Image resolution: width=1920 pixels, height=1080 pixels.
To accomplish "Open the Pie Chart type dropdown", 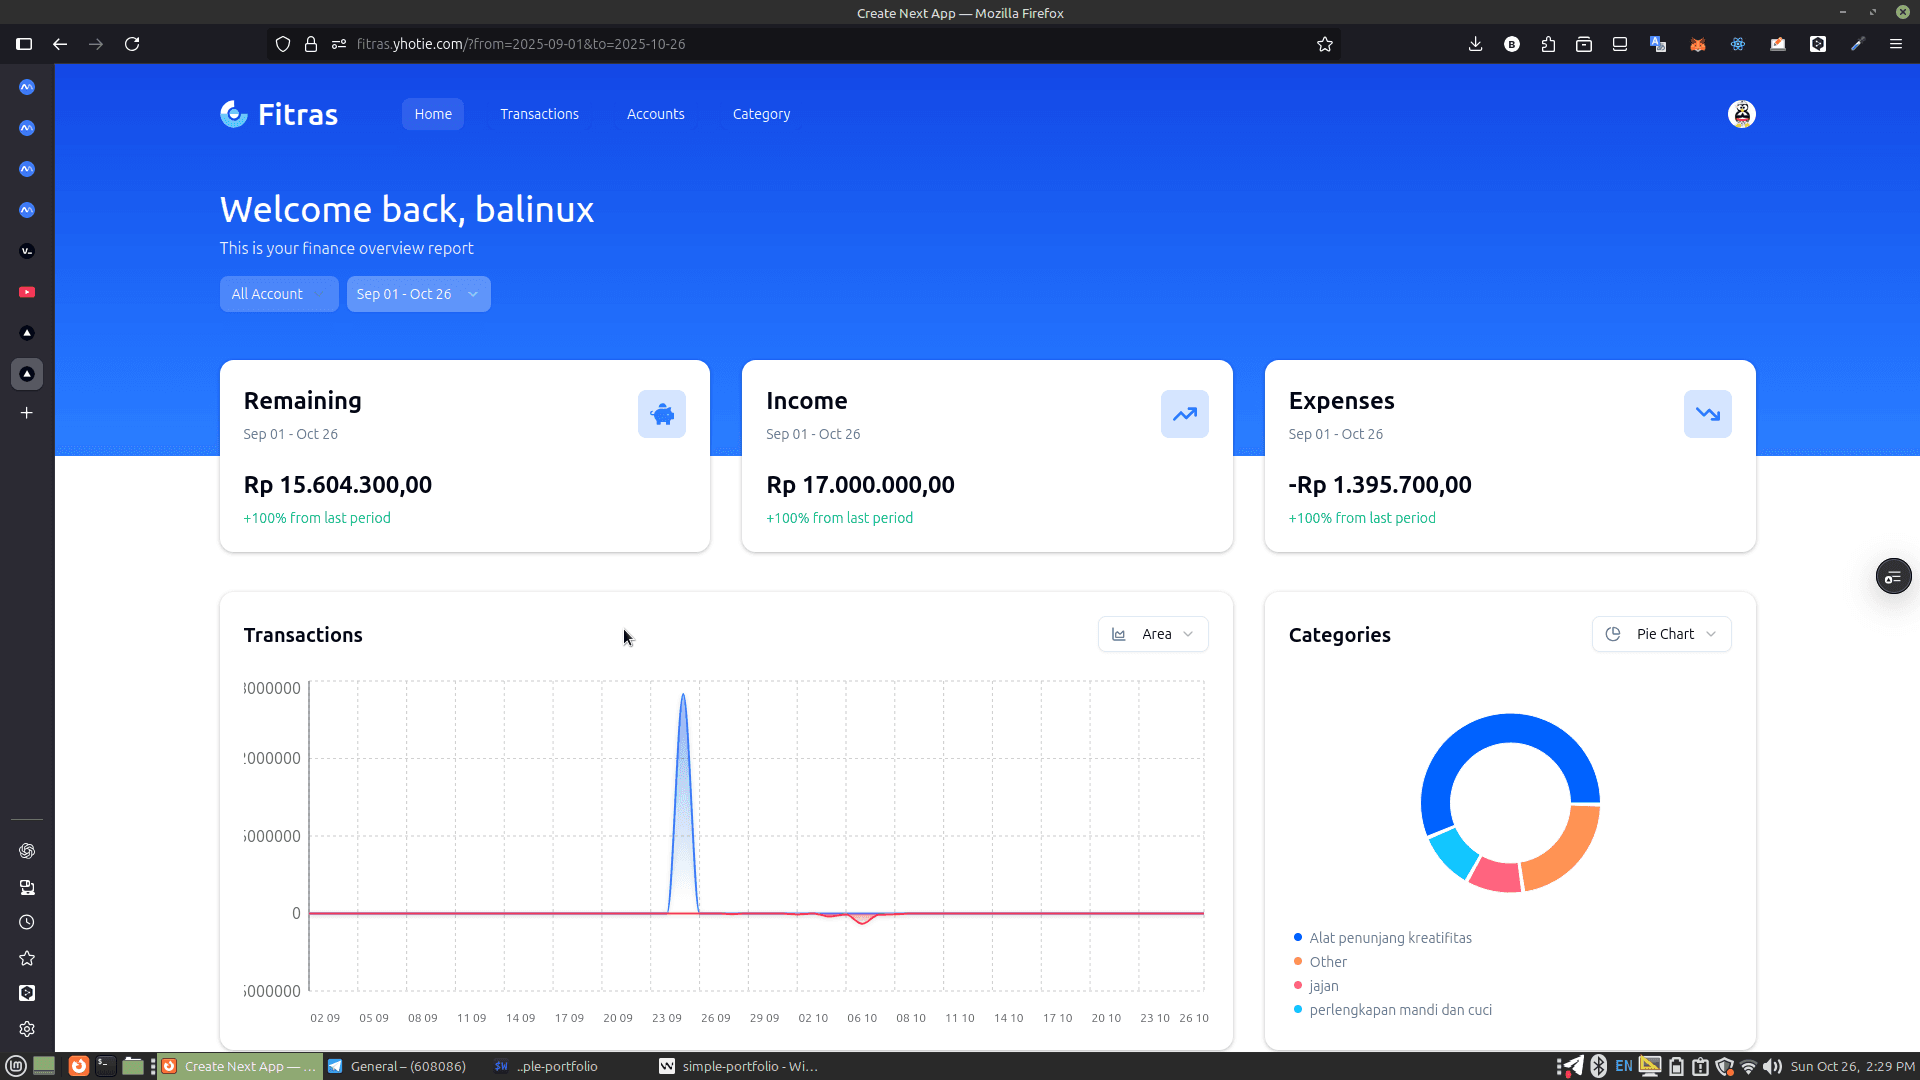I will coord(1661,634).
